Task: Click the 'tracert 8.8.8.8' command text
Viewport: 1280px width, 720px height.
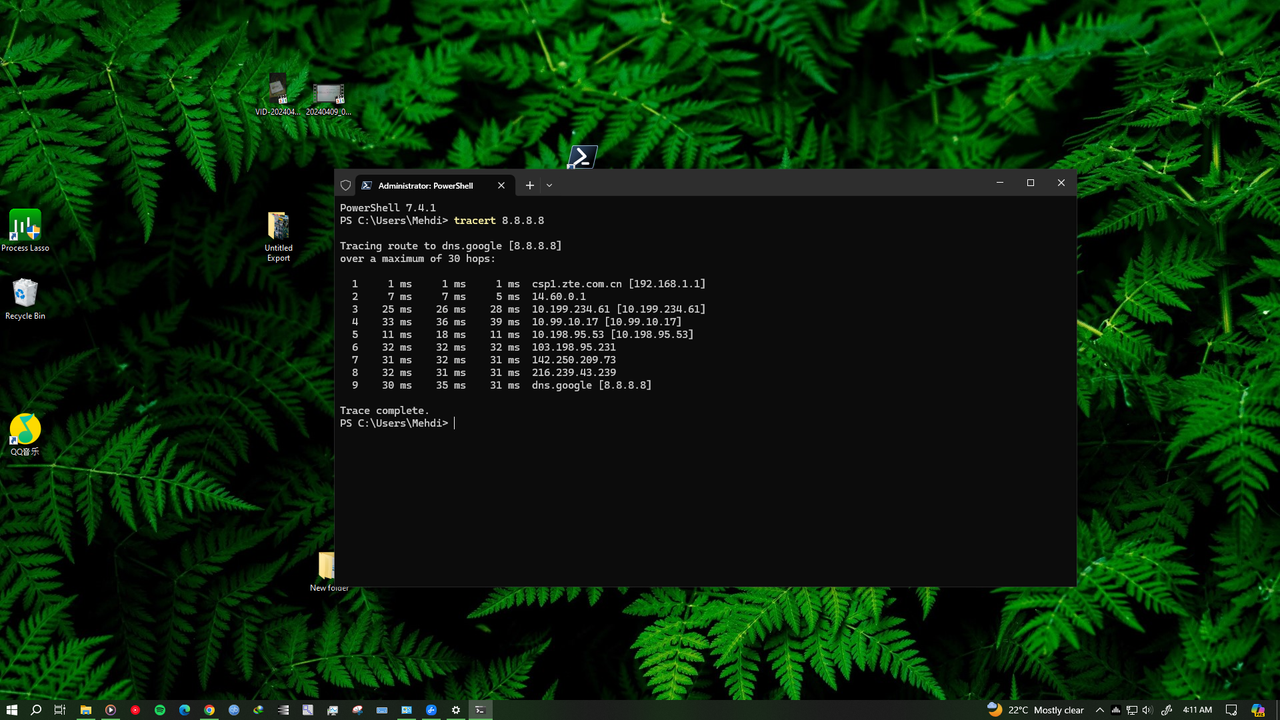Action: point(499,220)
